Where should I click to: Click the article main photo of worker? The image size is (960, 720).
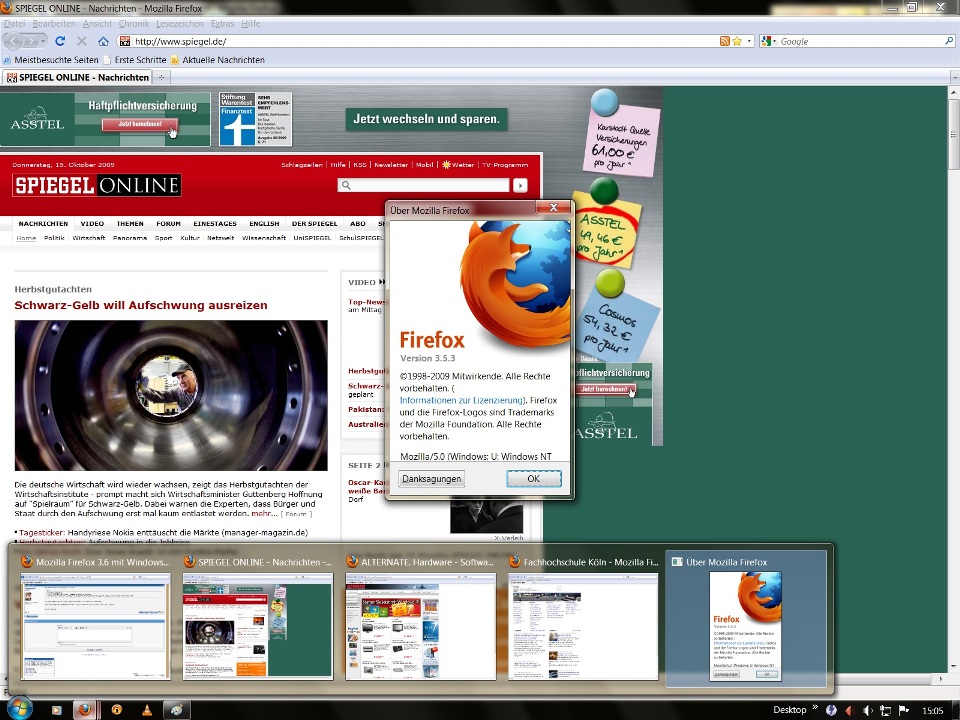pyautogui.click(x=171, y=396)
